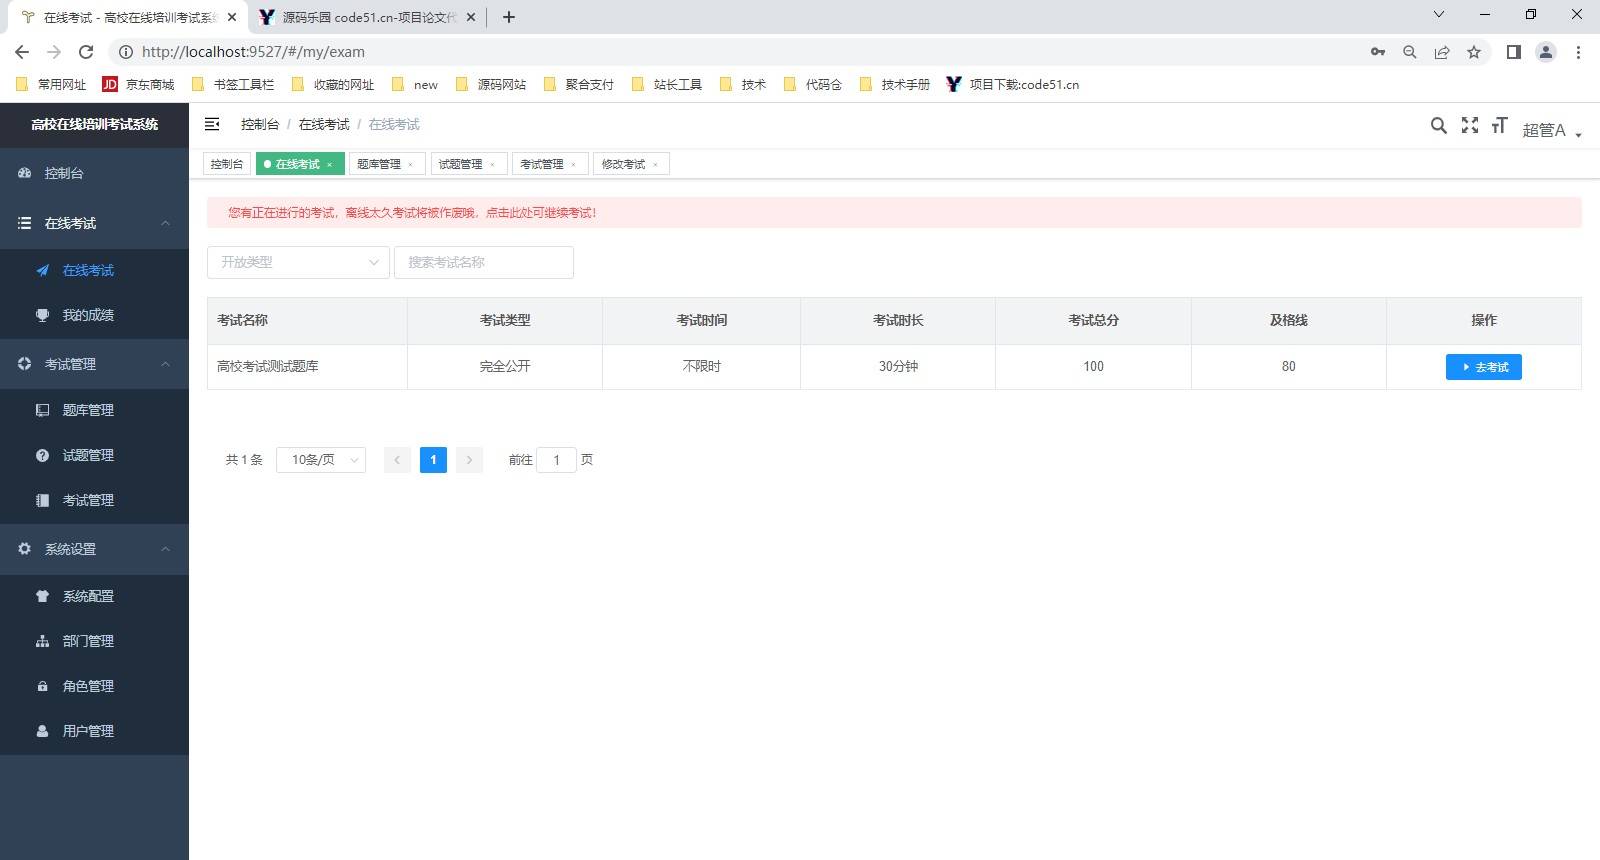
Task: Open a new browser tab
Action: pyautogui.click(x=509, y=17)
